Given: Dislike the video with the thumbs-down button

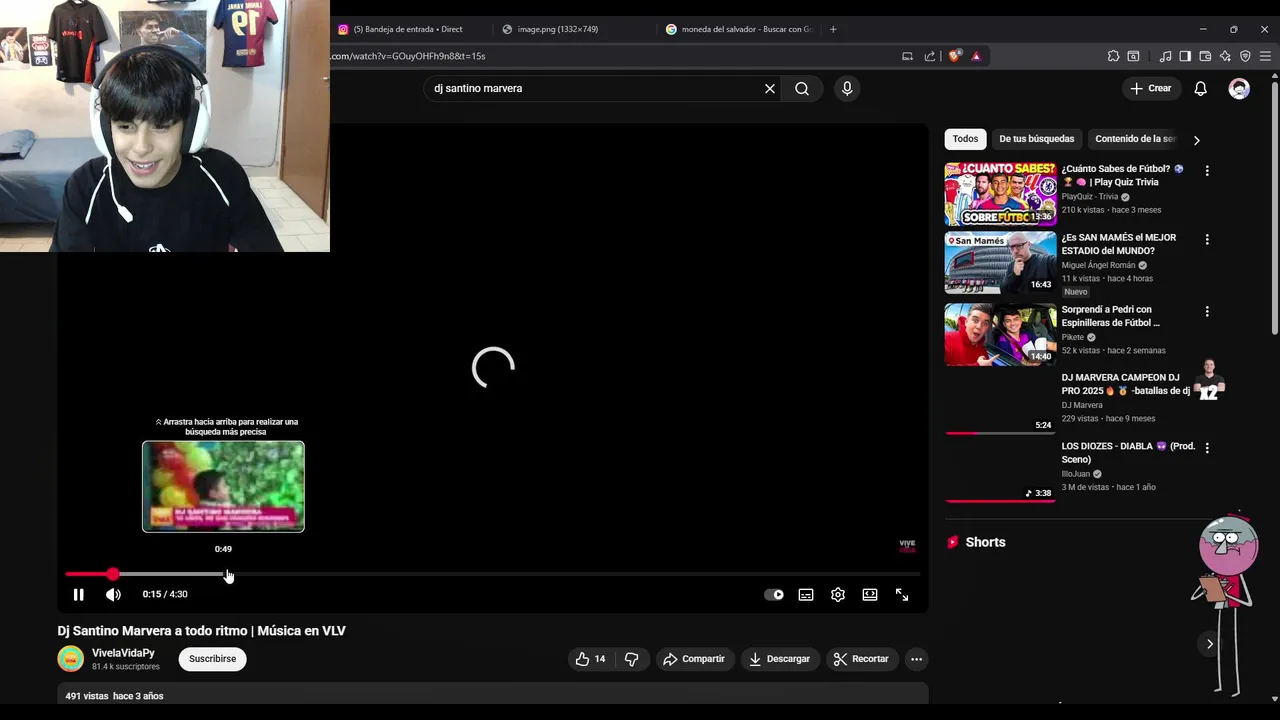Looking at the screenshot, I should coord(631,659).
